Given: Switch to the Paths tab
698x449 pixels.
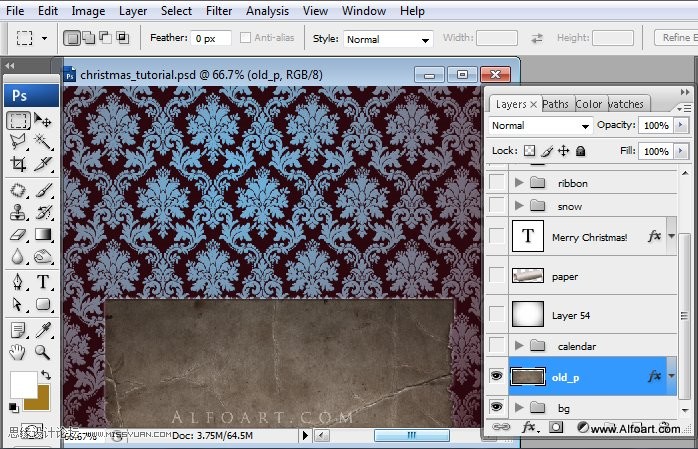Looking at the screenshot, I should 556,104.
